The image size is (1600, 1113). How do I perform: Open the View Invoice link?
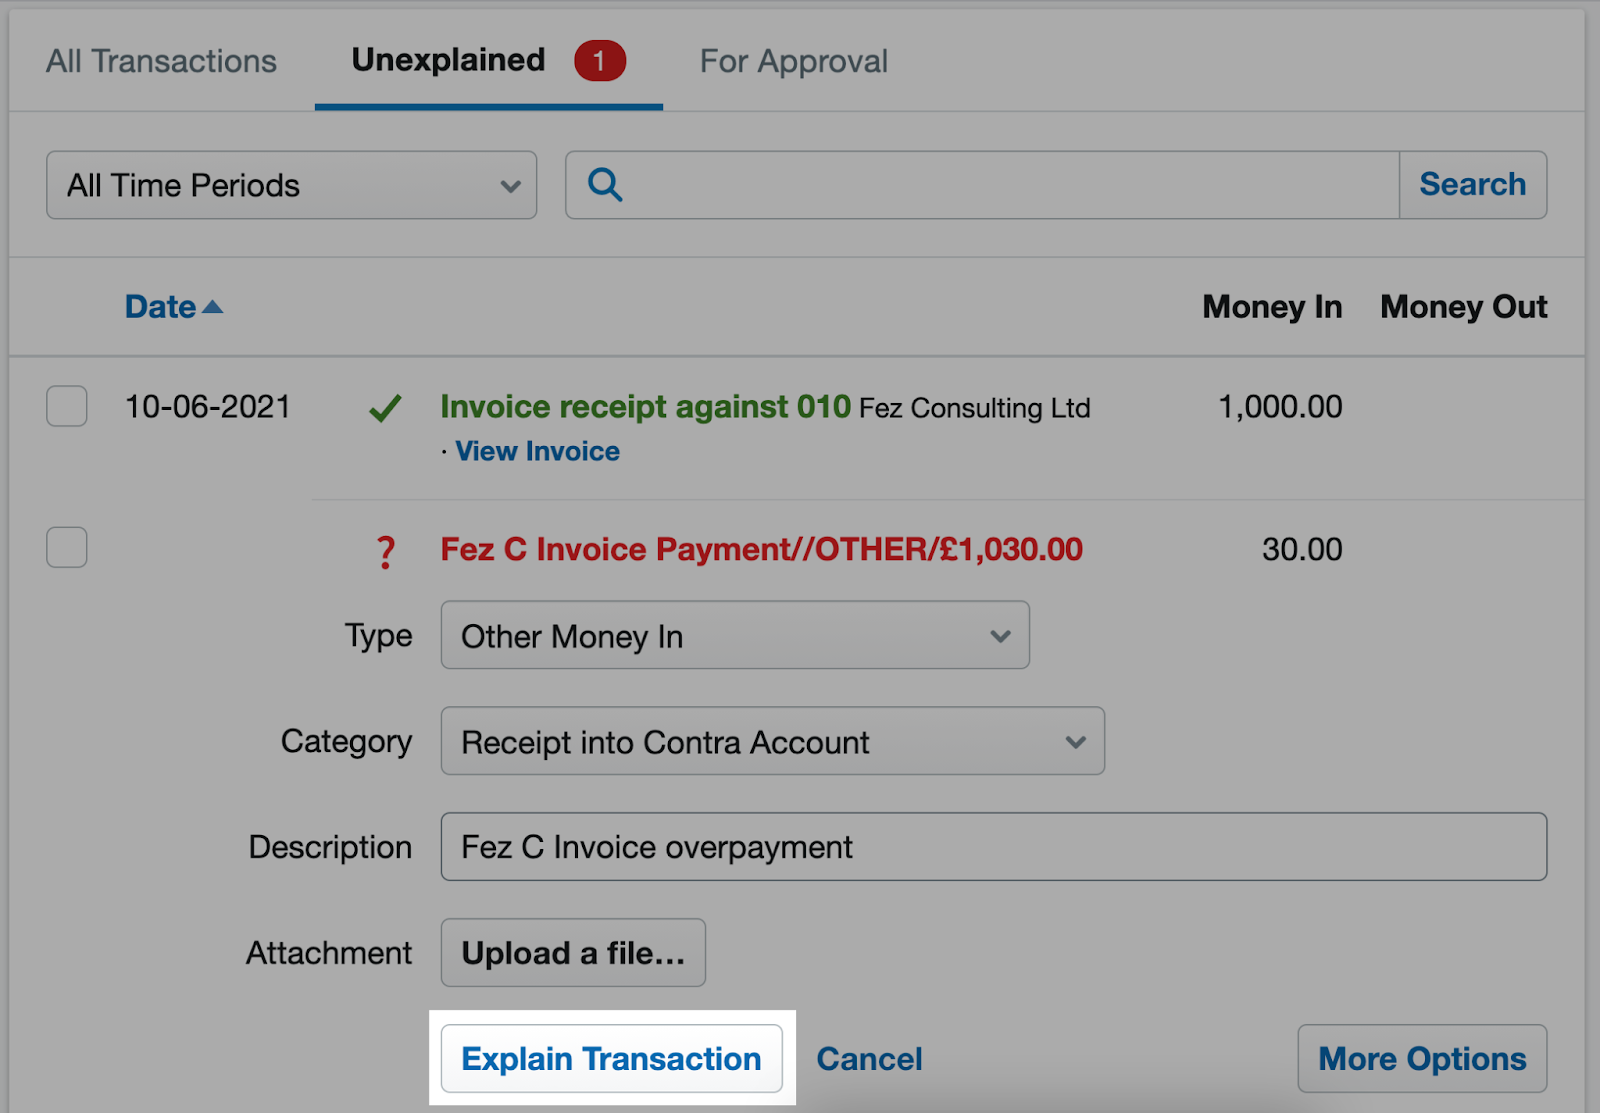pos(538,451)
